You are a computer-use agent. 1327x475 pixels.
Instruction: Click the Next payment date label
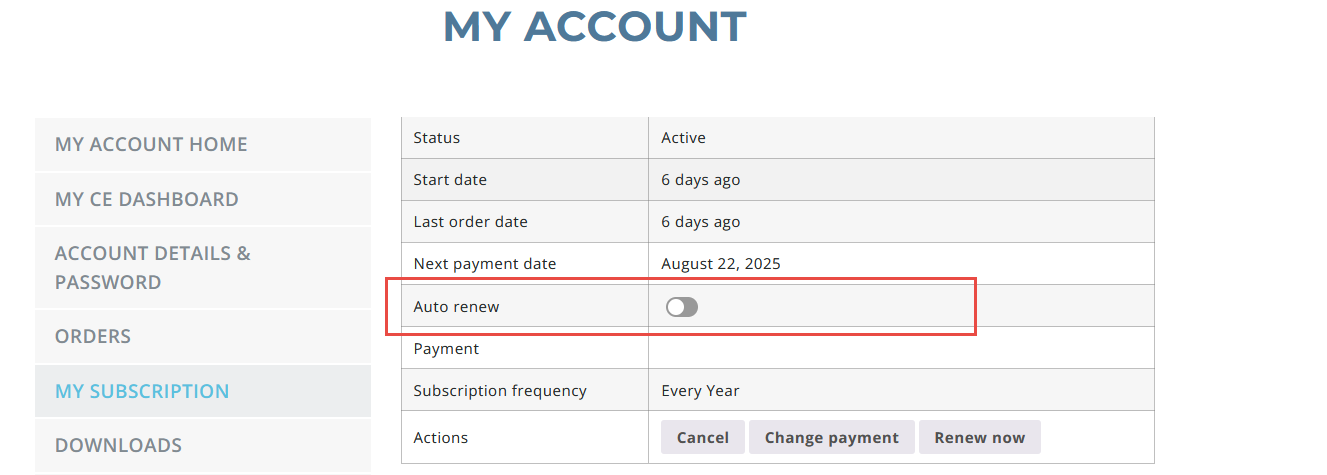click(485, 264)
